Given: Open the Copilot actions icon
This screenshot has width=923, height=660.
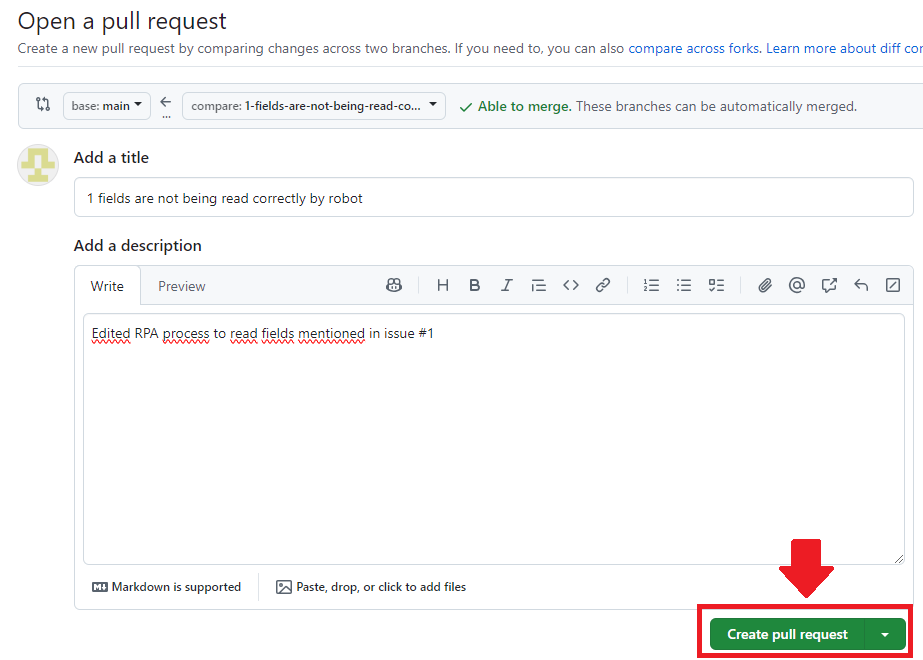Looking at the screenshot, I should coord(394,285).
